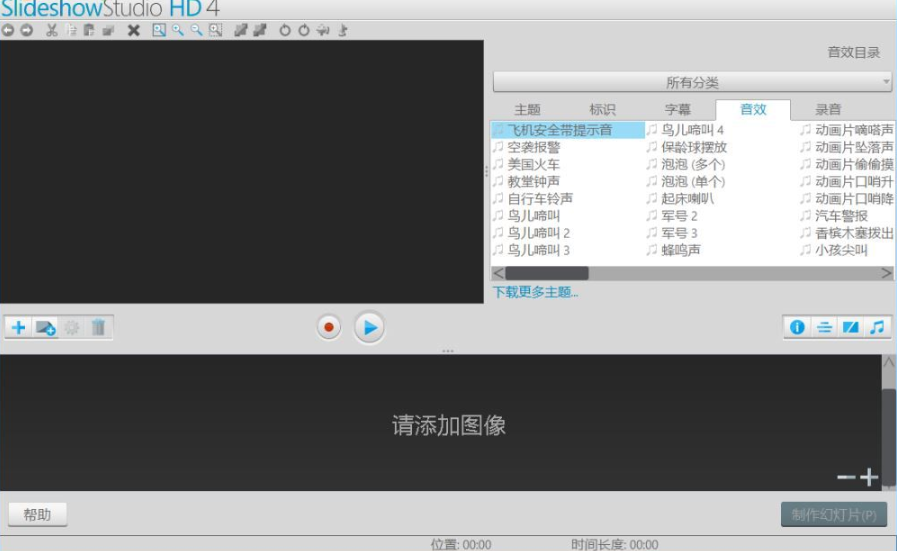Click the sound list horizontal scrollbar thumb
Image resolution: width=897 pixels, height=551 pixels.
pyautogui.click(x=546, y=273)
